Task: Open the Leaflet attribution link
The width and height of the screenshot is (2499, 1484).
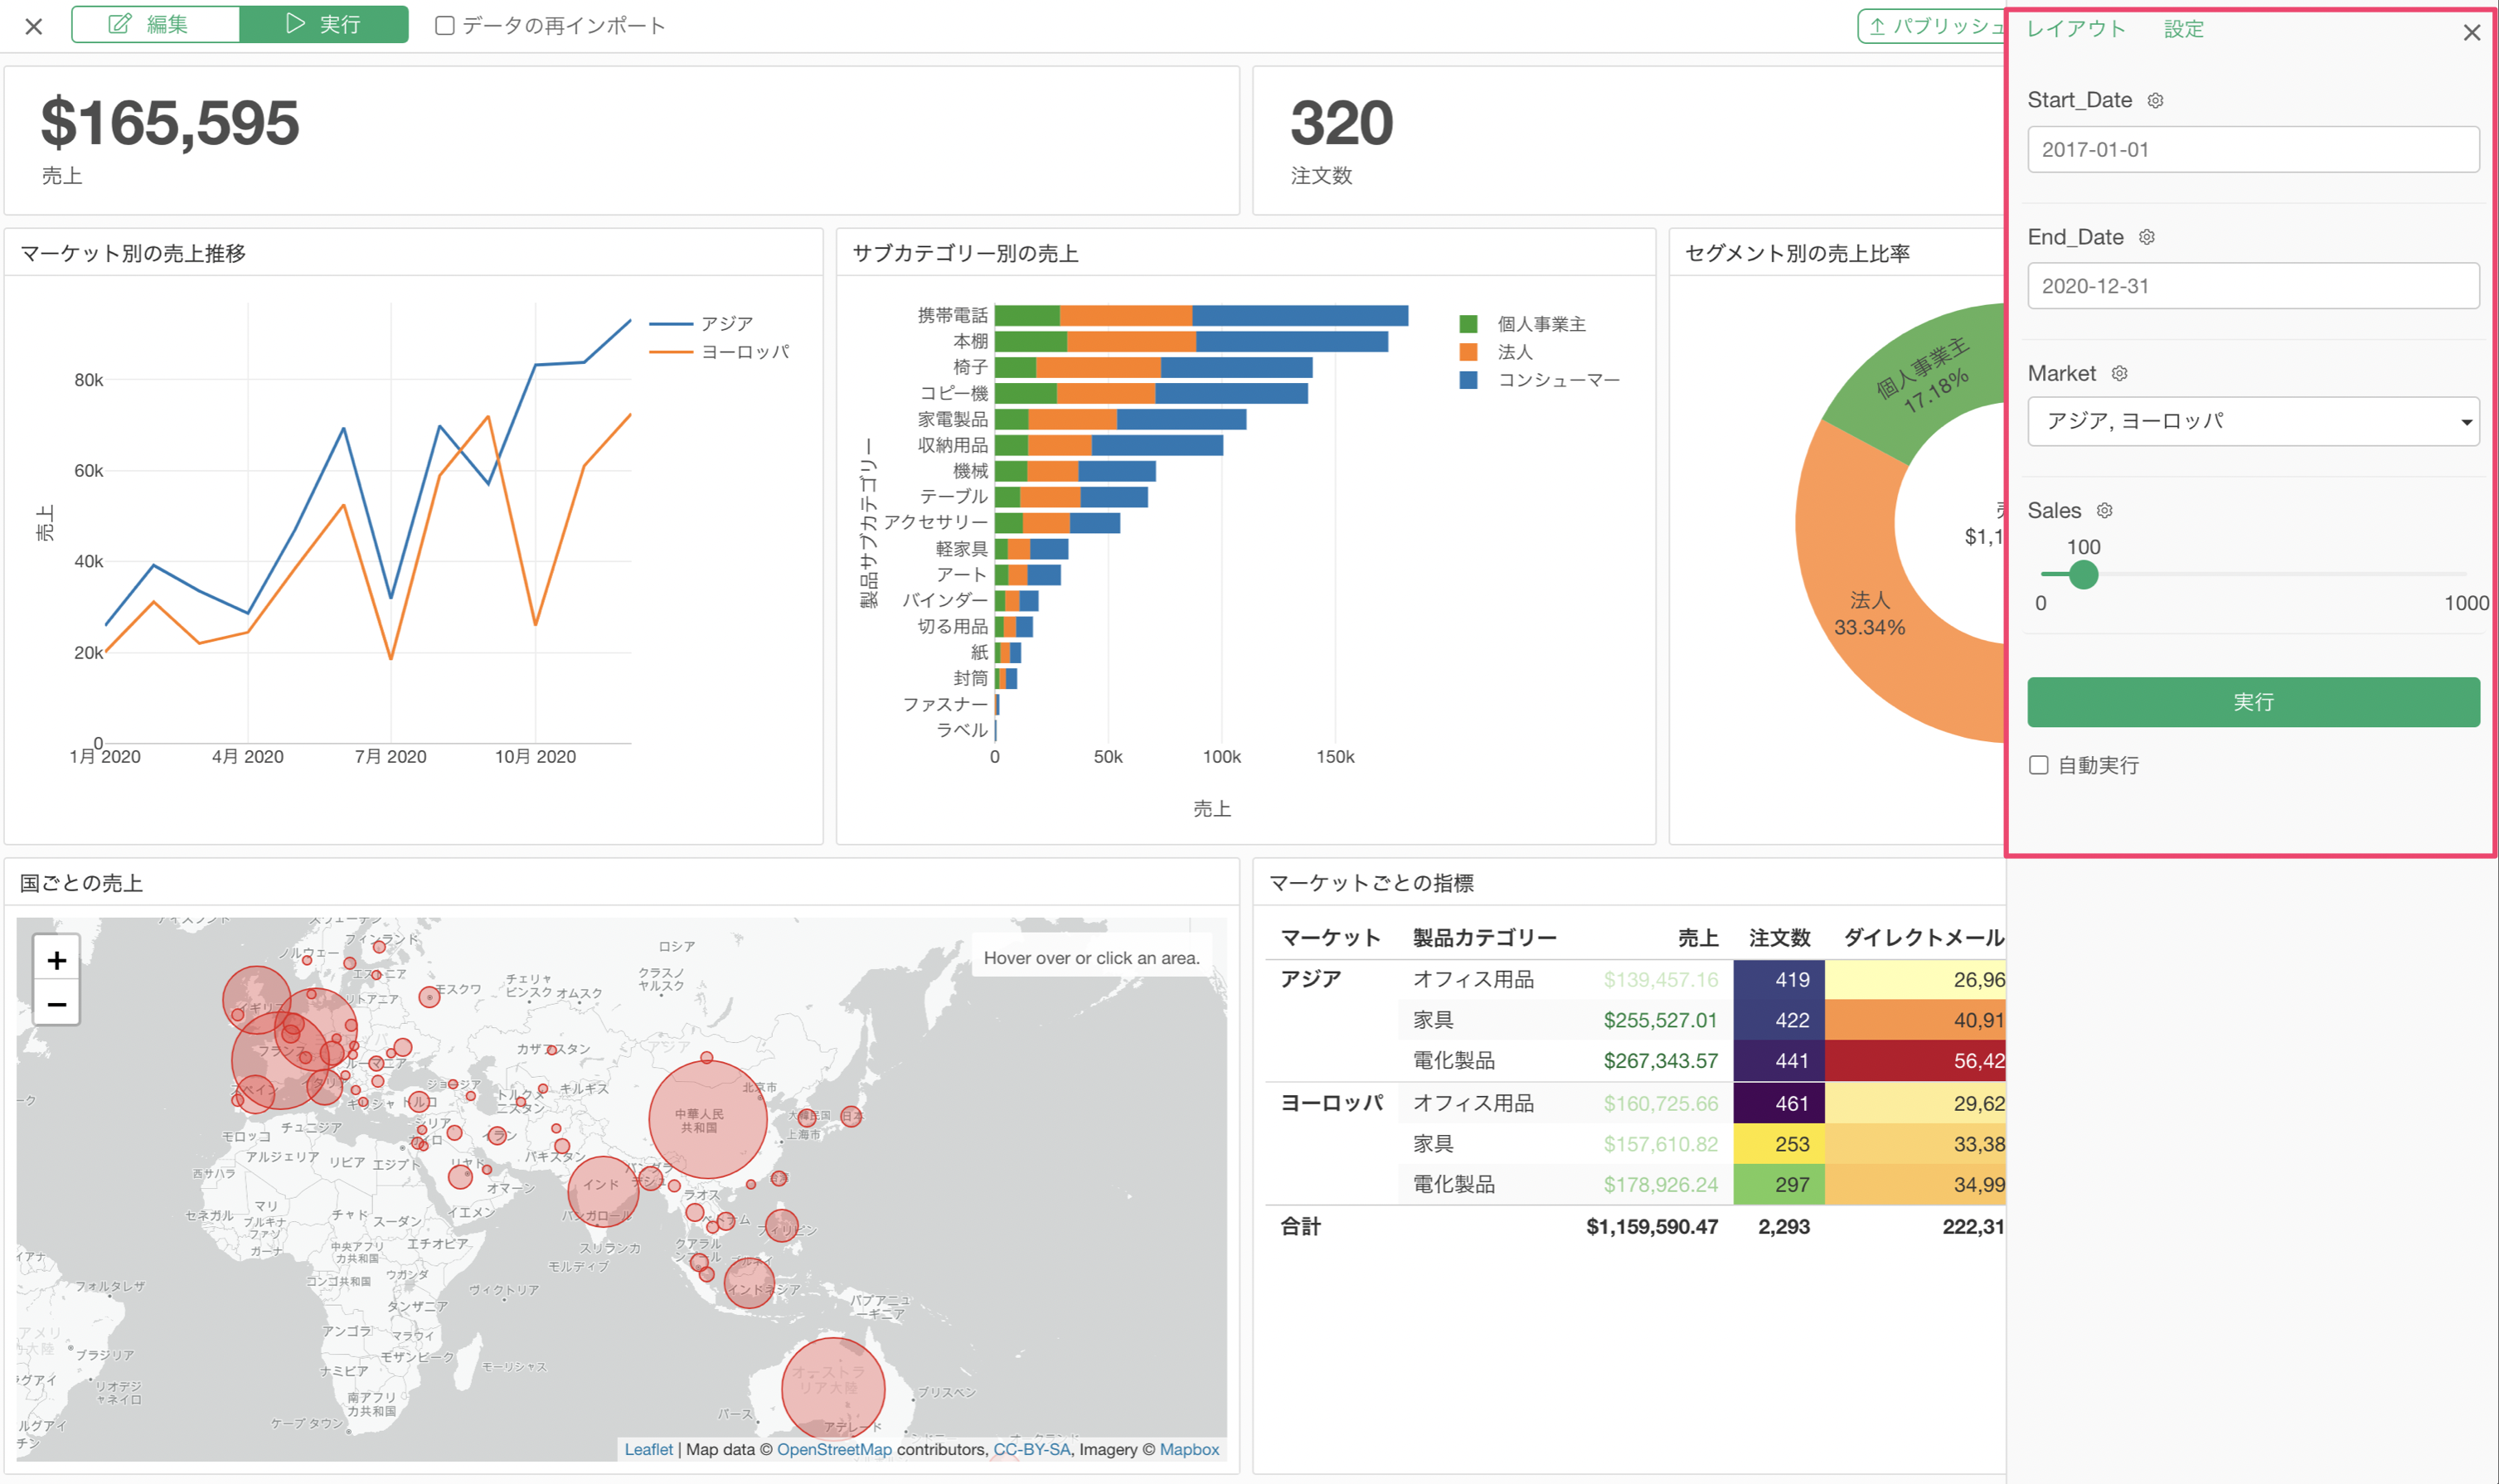Action: 648,1449
